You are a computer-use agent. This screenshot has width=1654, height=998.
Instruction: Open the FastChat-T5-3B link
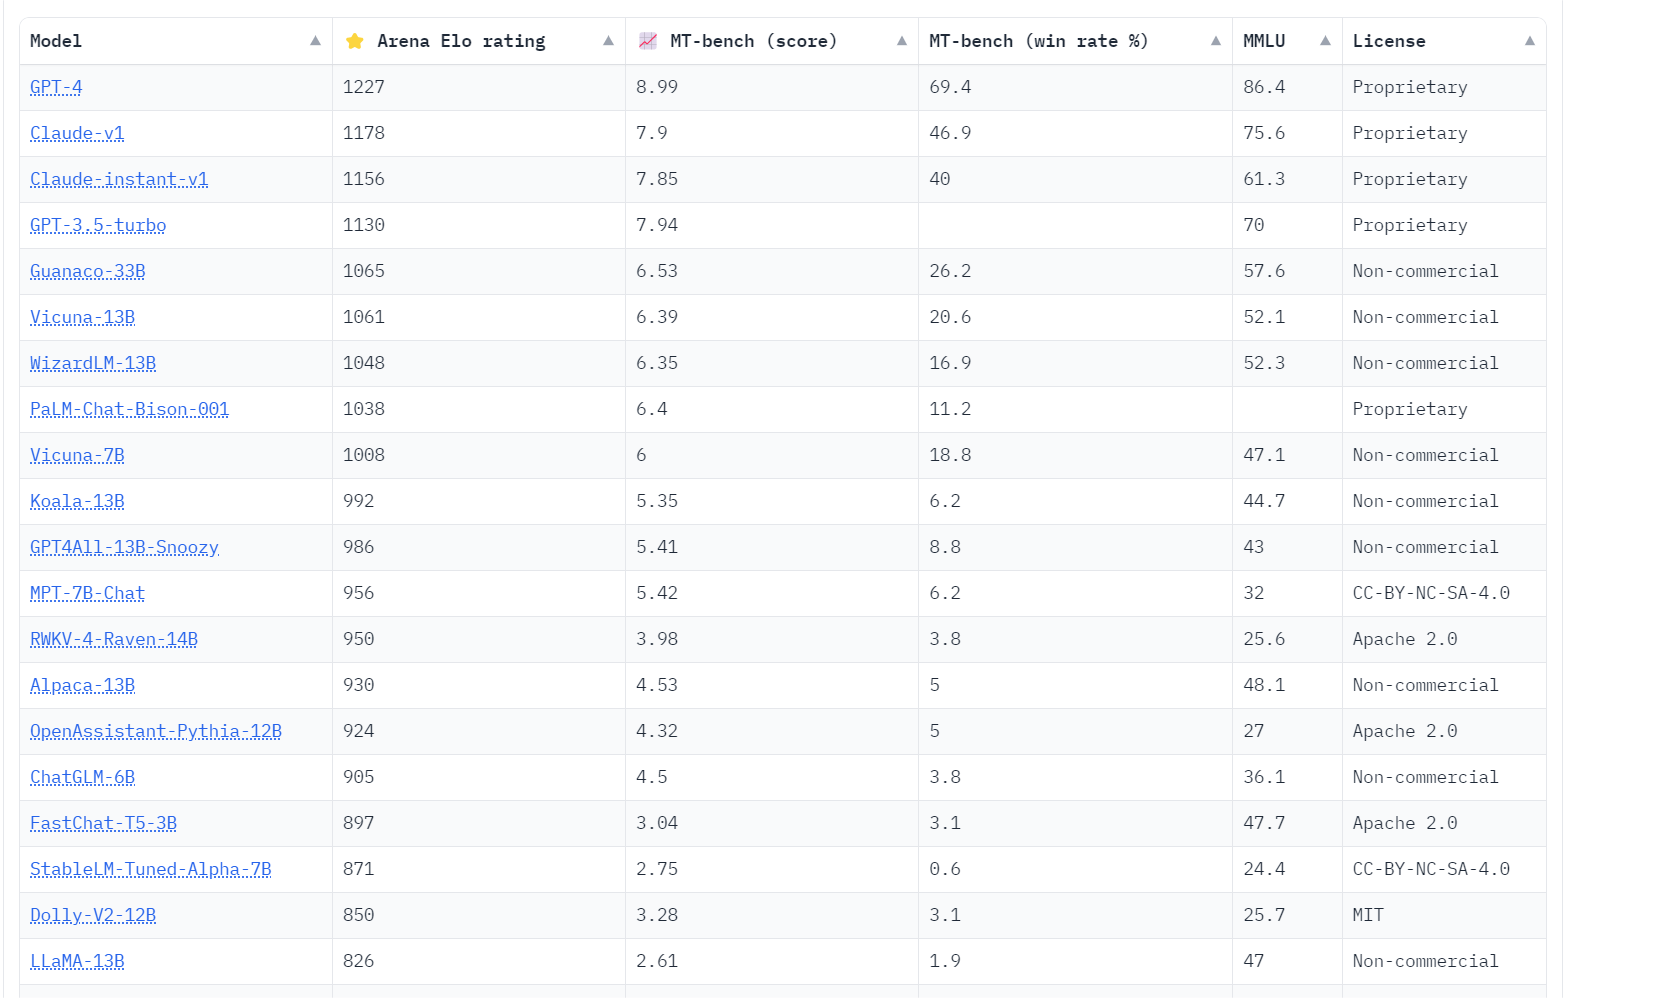click(103, 823)
